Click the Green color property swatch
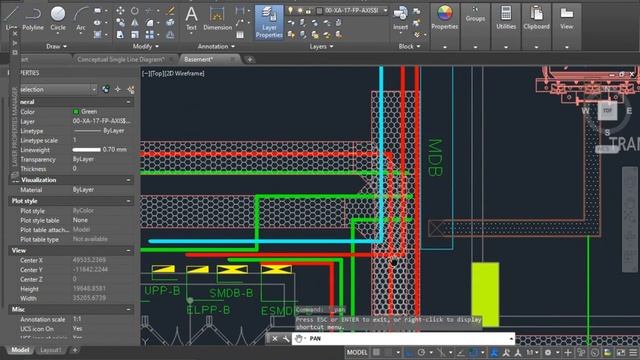640x360 pixels. [76, 111]
